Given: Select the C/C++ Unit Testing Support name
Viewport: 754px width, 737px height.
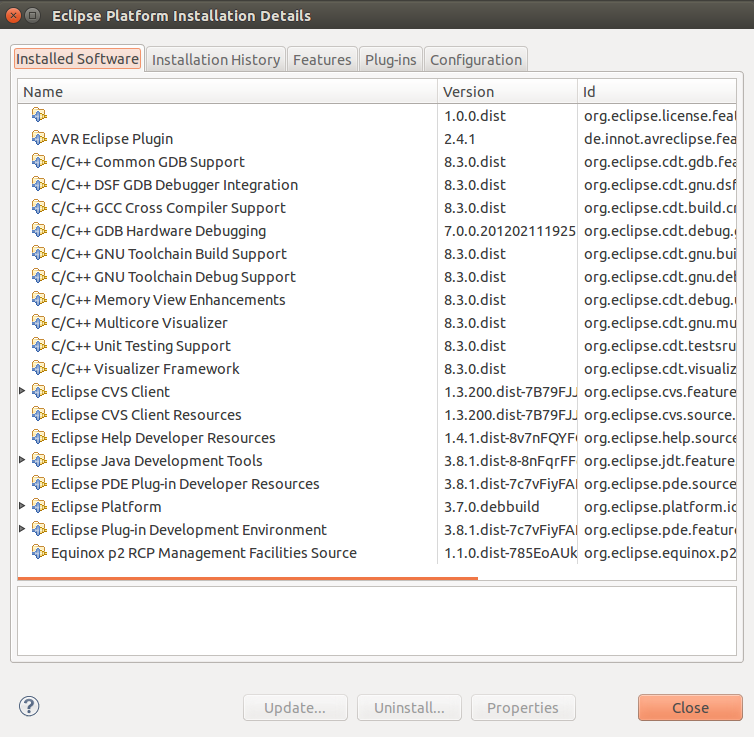Looking at the screenshot, I should click(x=141, y=346).
